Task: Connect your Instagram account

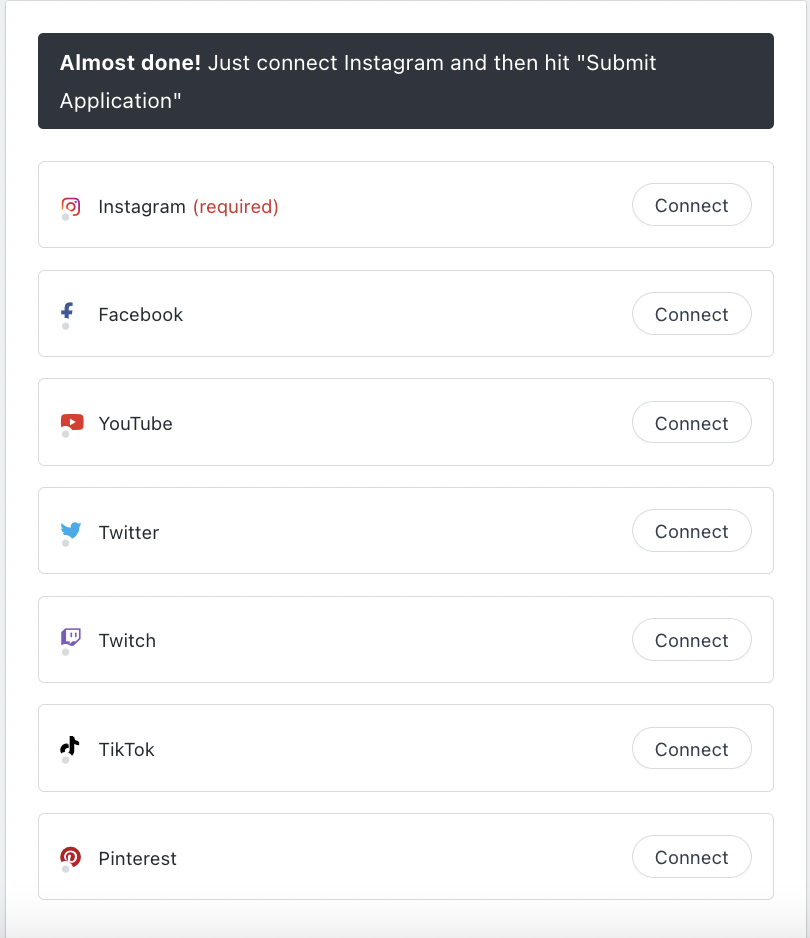Action: 691,205
